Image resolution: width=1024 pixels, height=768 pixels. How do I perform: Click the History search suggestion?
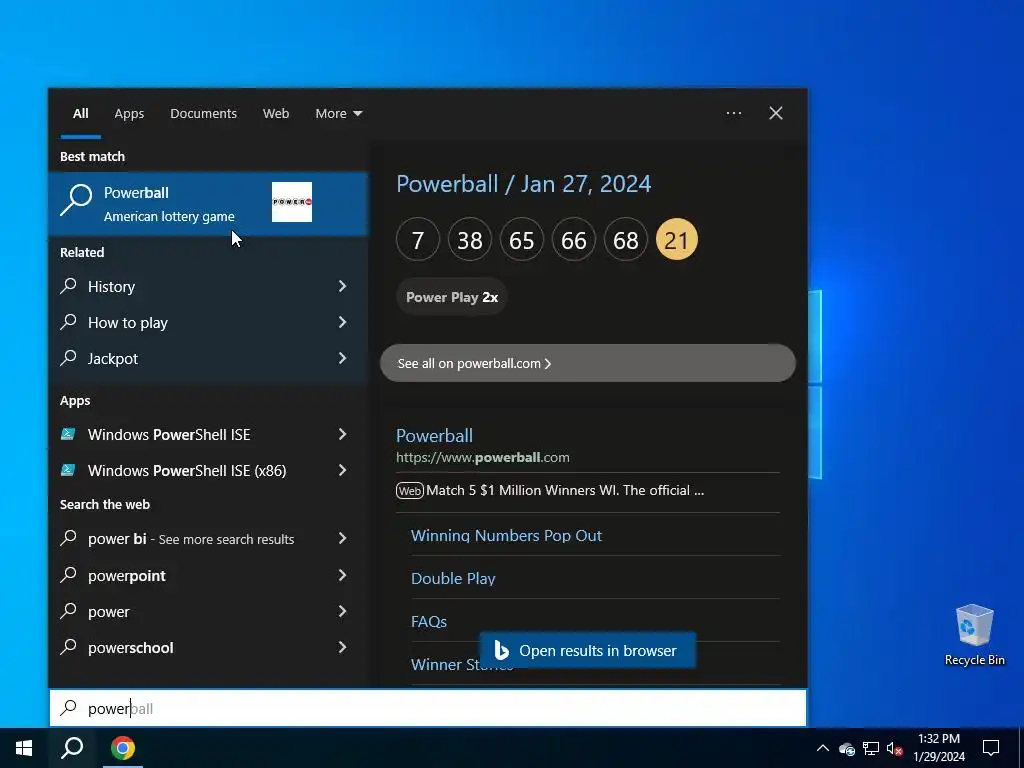click(111, 287)
